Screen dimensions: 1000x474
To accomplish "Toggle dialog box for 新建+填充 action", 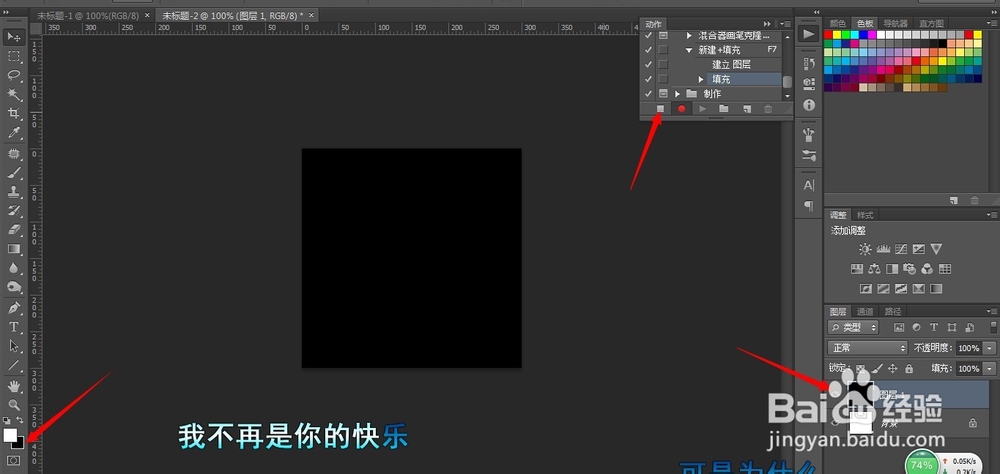I will click(663, 49).
